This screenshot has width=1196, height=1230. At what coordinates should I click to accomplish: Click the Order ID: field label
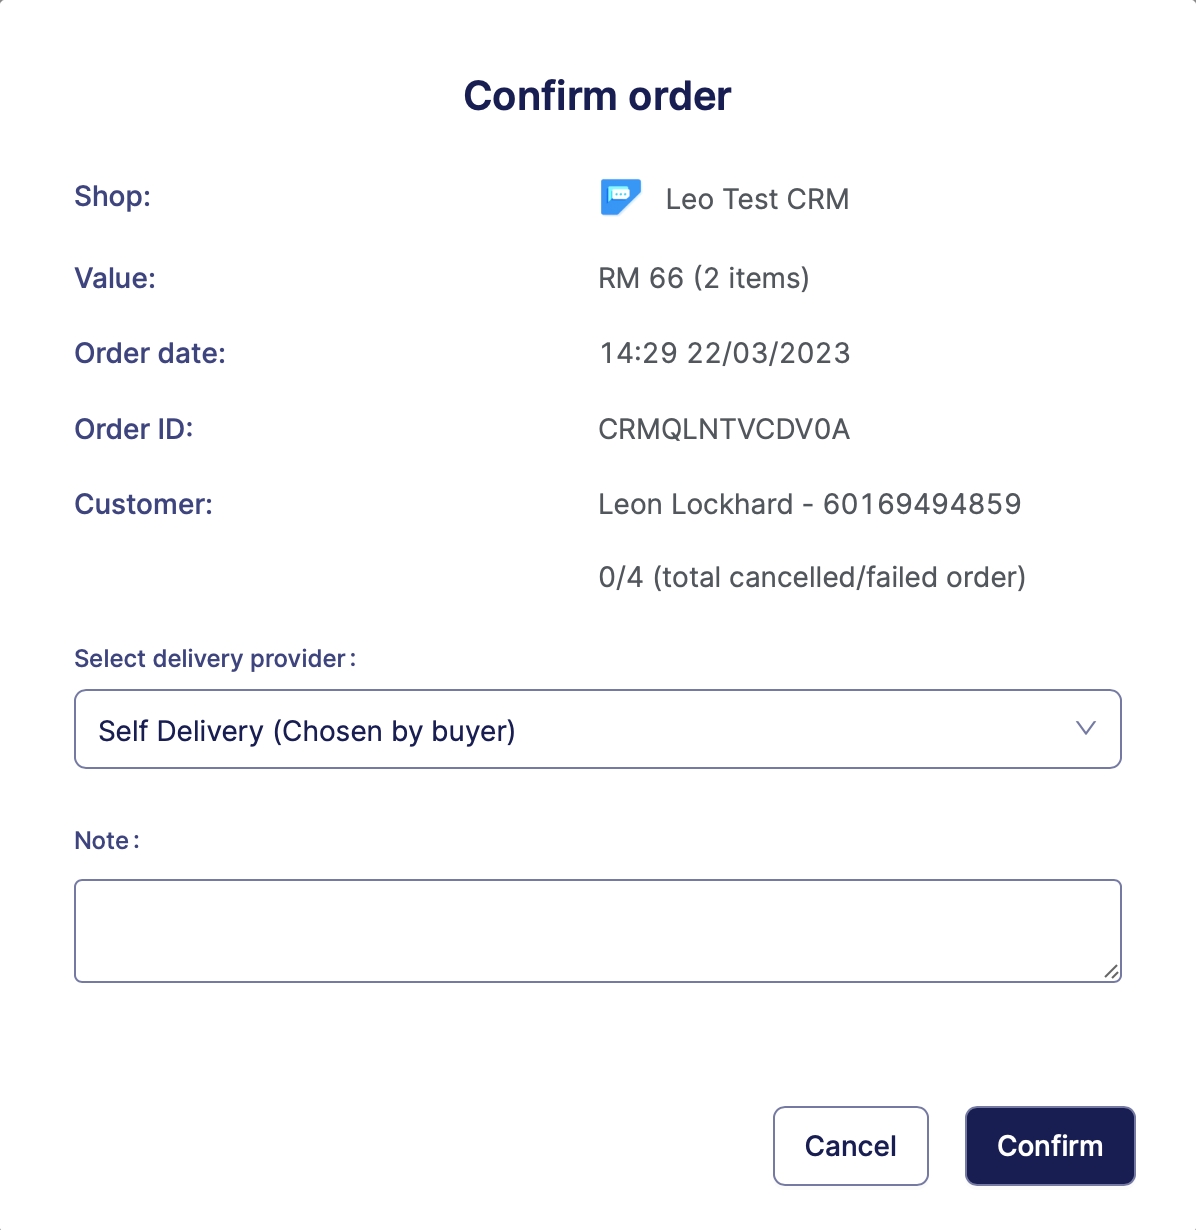pyautogui.click(x=133, y=429)
